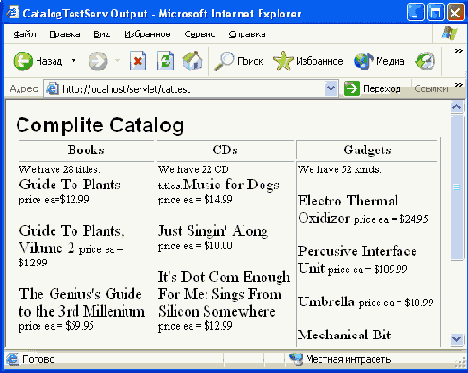Click the Search magnifier icon
The height and width of the screenshot is (373, 468).
pyautogui.click(x=224, y=61)
